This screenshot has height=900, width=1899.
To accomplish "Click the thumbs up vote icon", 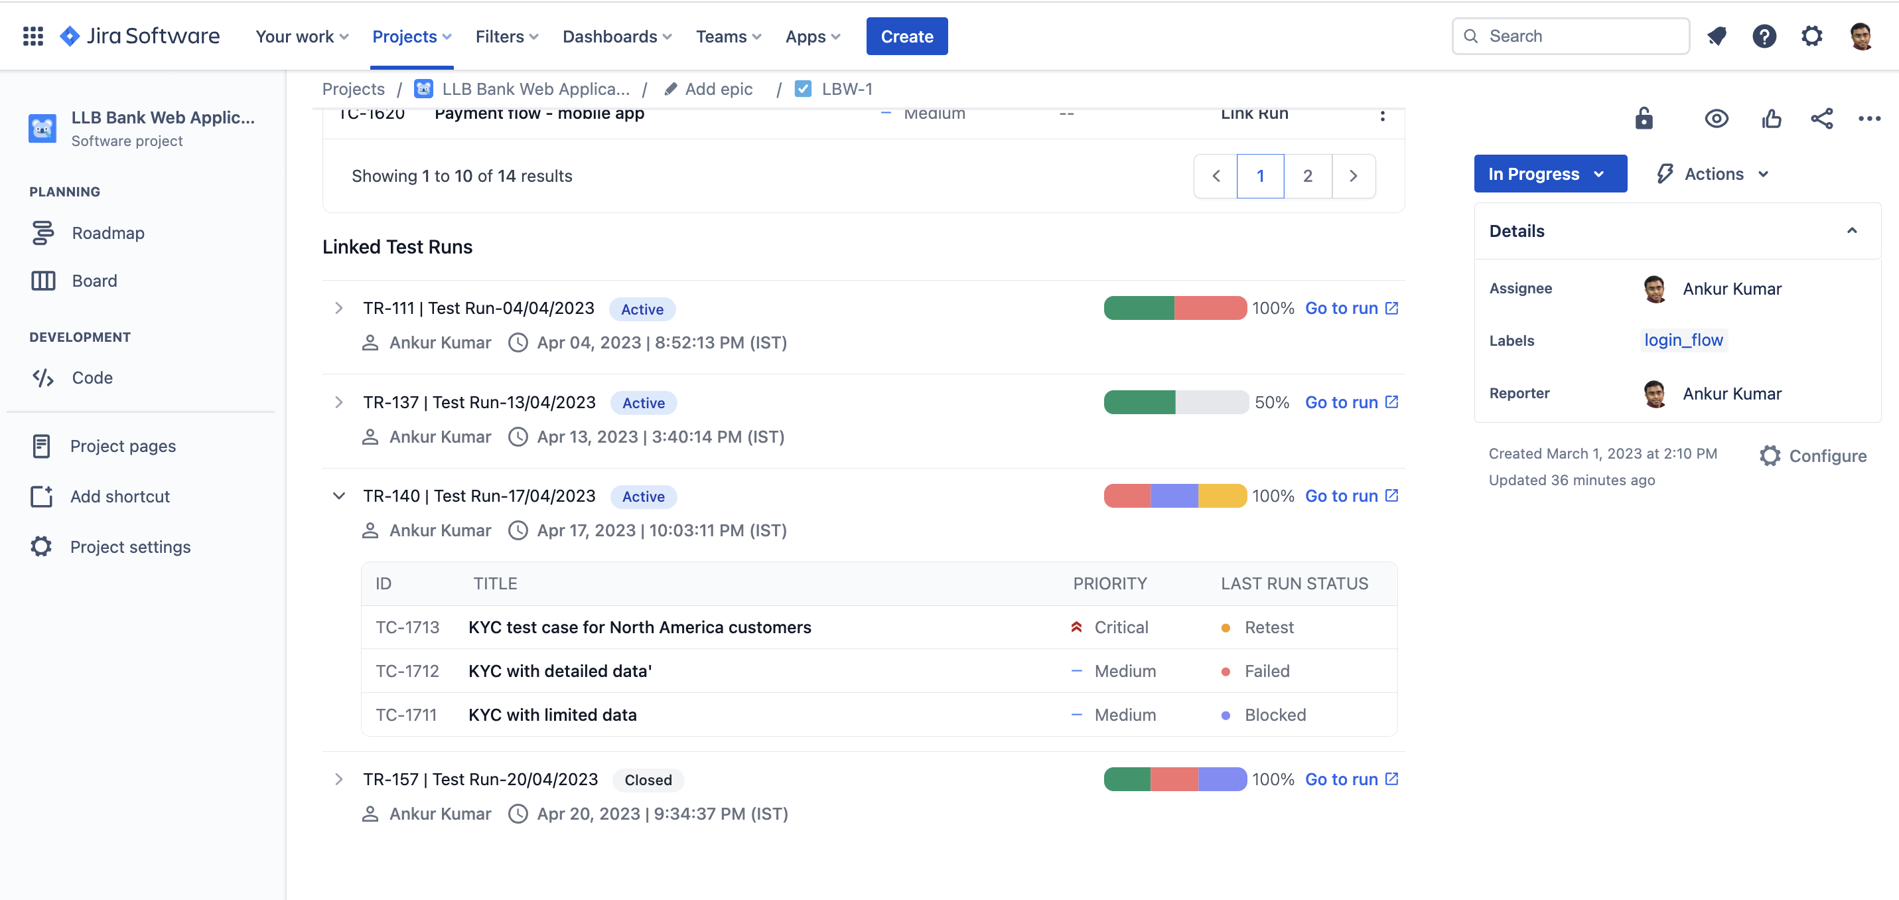I will pos(1772,118).
